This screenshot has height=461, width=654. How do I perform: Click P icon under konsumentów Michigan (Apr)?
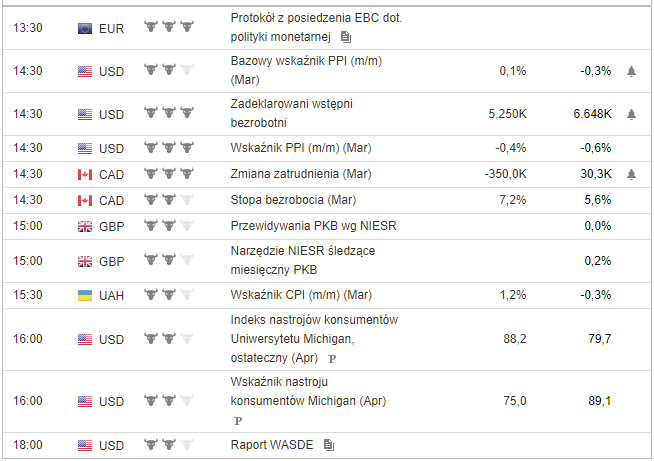tap(236, 420)
